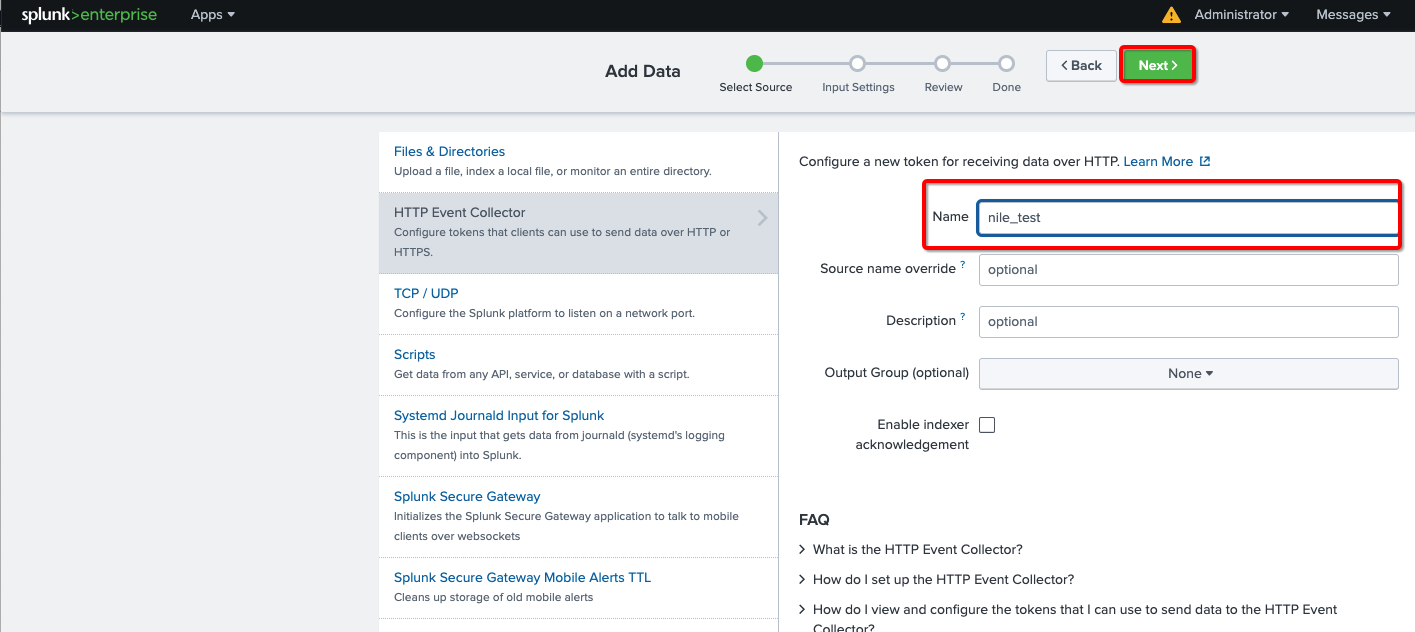Click into the Name input field
The image size is (1415, 632).
click(1187, 217)
